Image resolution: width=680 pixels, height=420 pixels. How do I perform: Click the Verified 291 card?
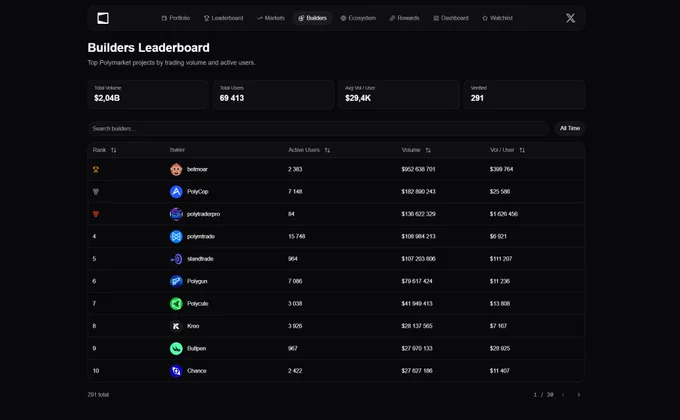pyautogui.click(x=524, y=94)
